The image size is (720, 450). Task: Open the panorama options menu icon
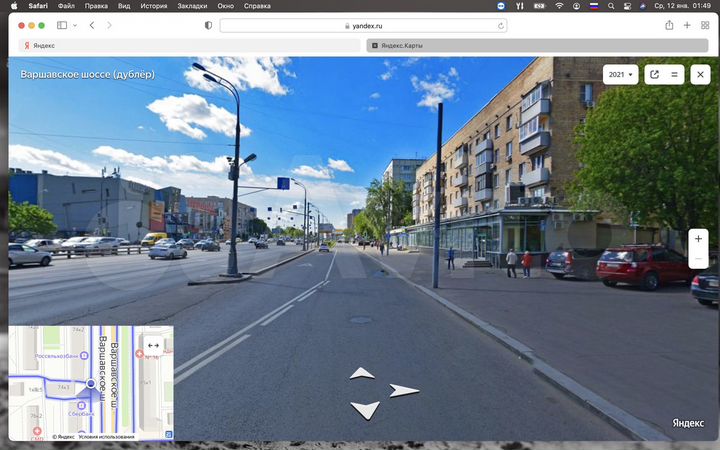(x=675, y=74)
